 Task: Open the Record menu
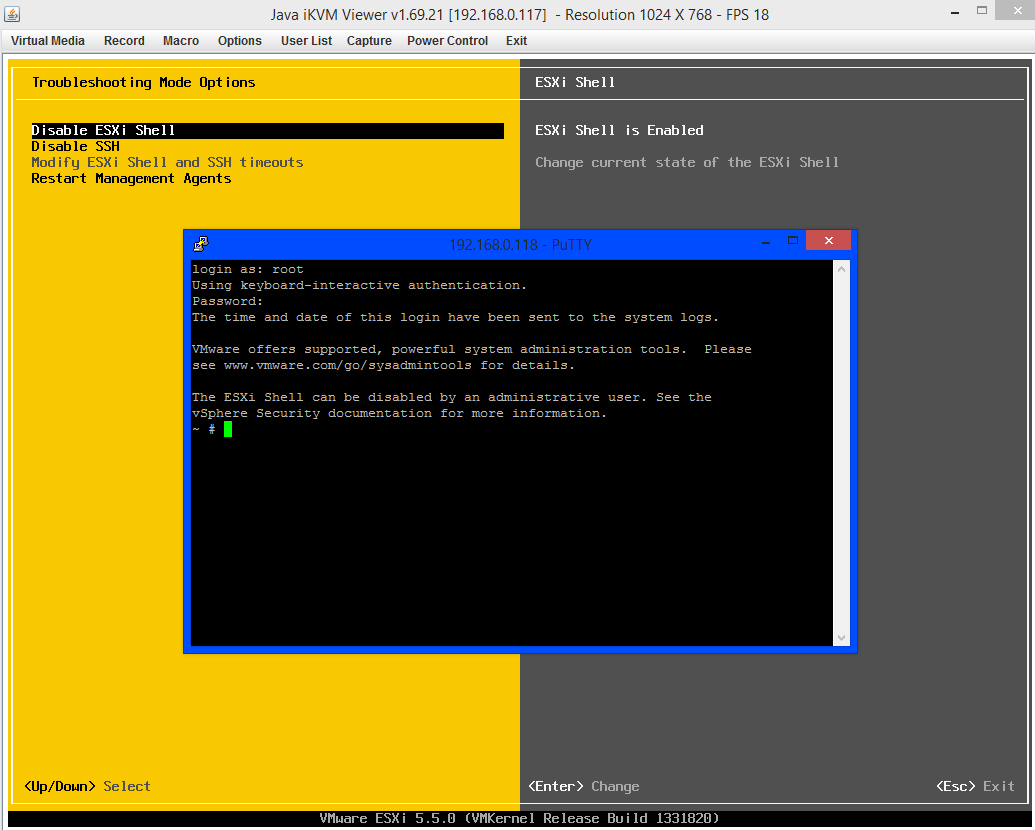(124, 41)
